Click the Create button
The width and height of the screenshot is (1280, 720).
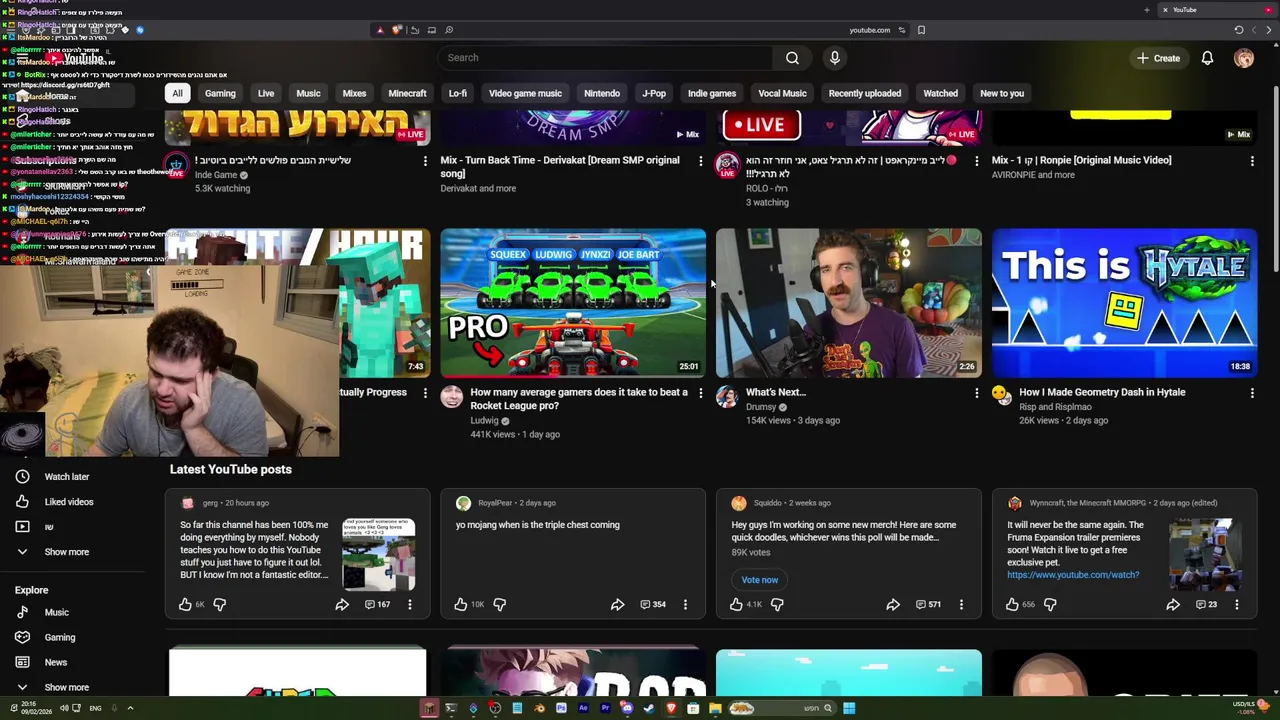(x=1158, y=58)
